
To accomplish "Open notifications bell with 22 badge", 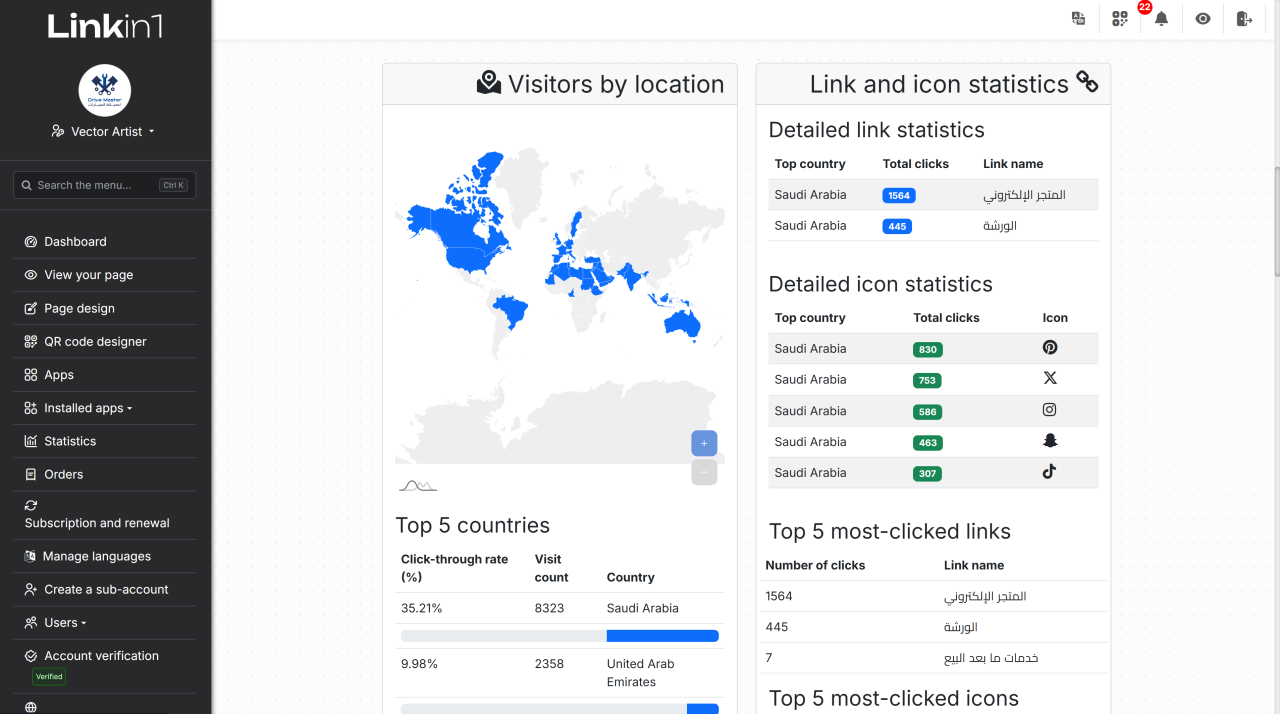I will [1161, 18].
